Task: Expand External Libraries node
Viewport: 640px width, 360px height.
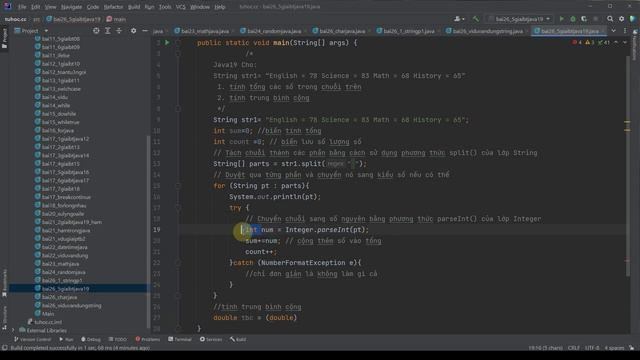Action: pos(13,330)
